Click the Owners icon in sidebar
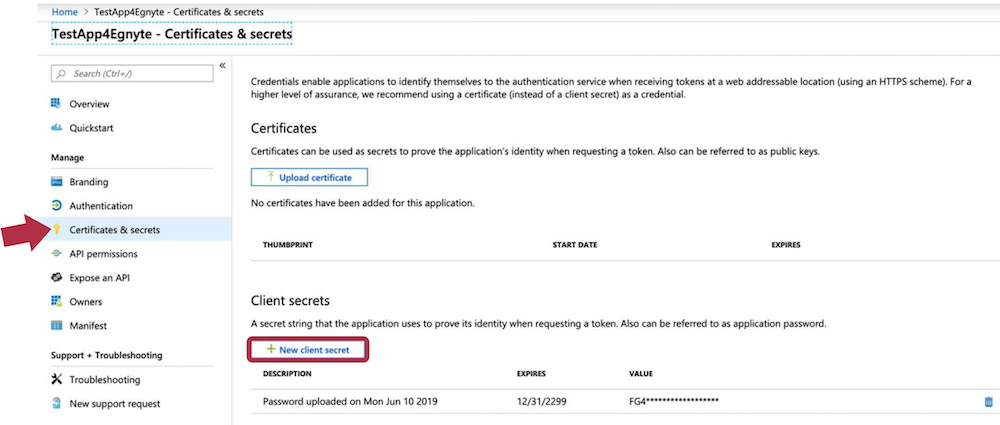 point(56,301)
